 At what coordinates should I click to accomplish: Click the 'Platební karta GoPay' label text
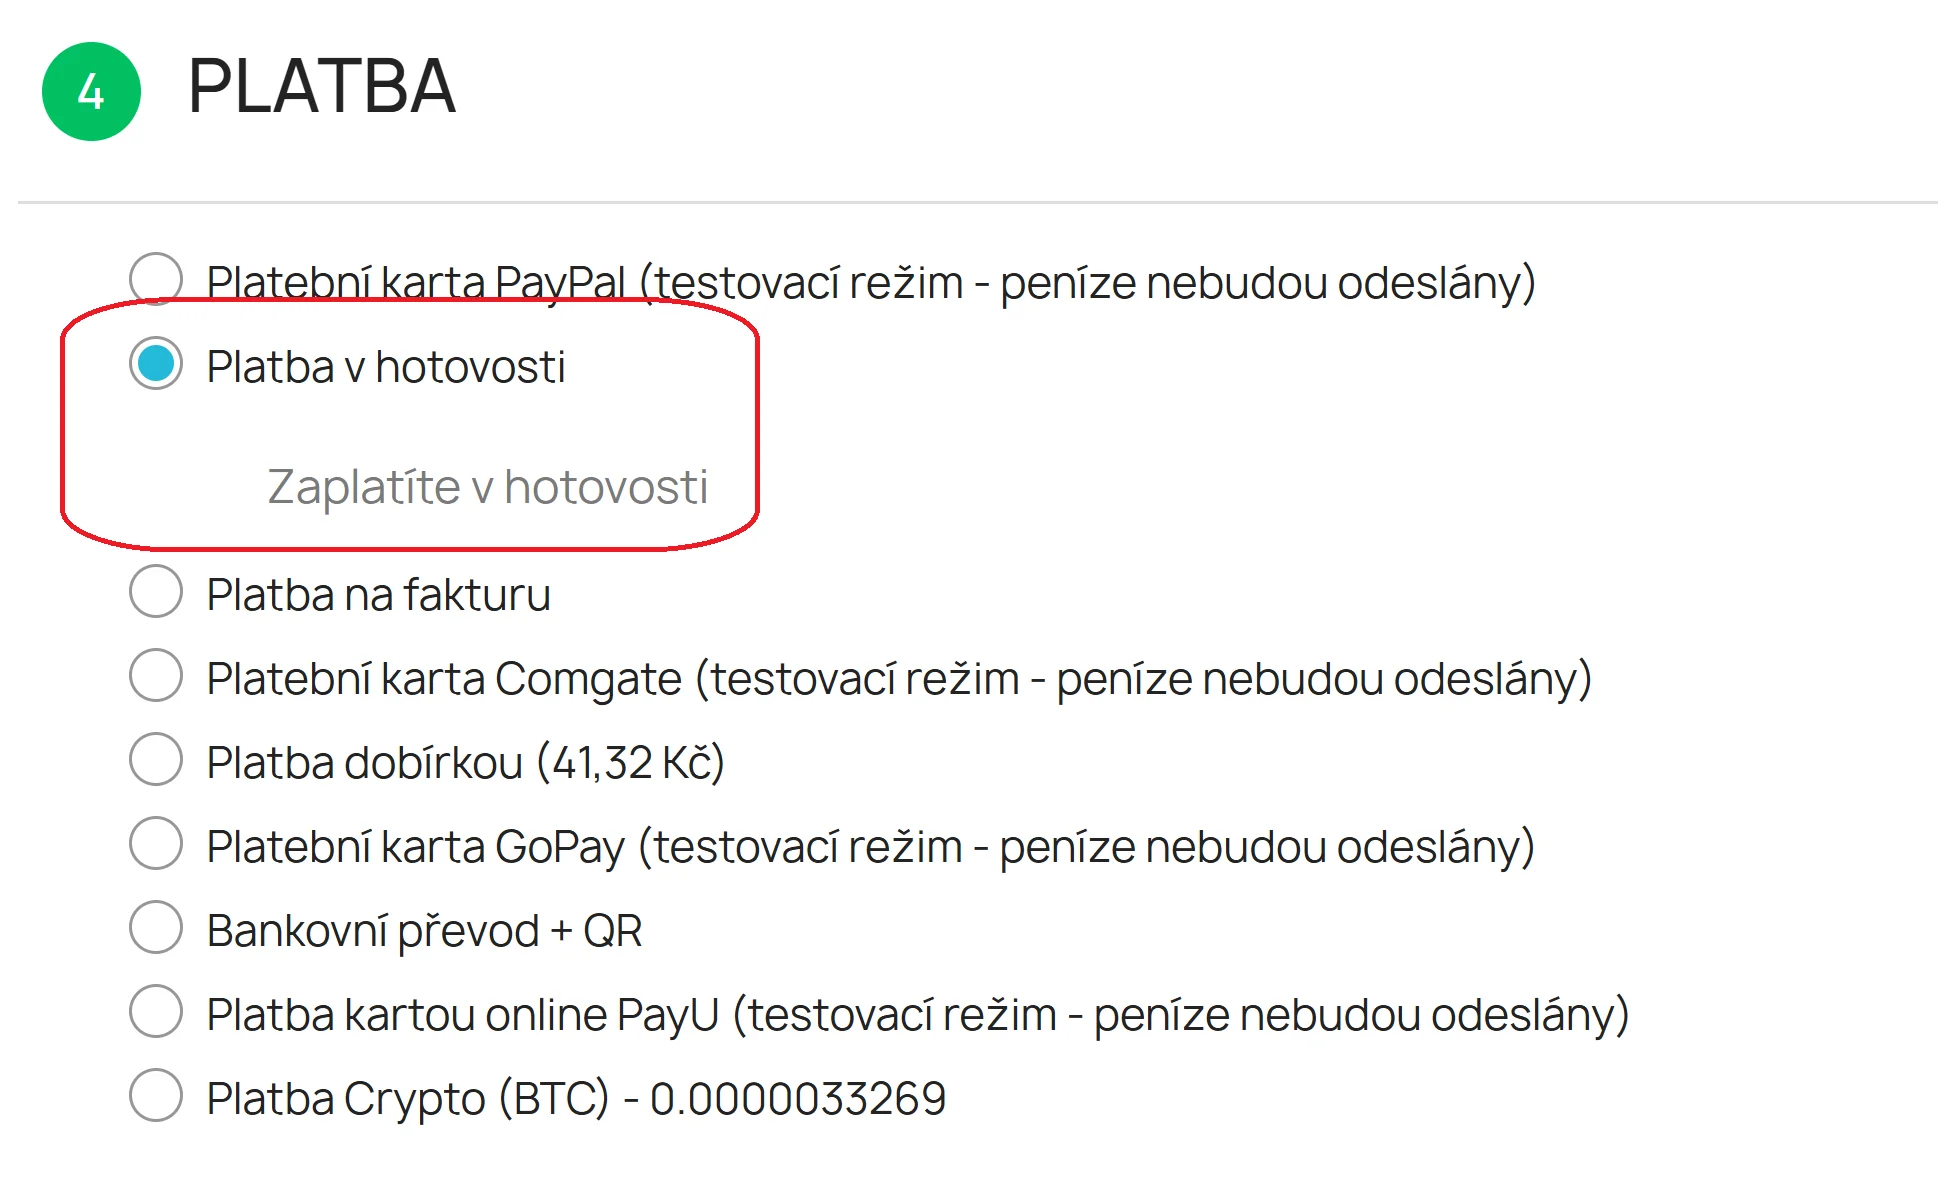(870, 847)
